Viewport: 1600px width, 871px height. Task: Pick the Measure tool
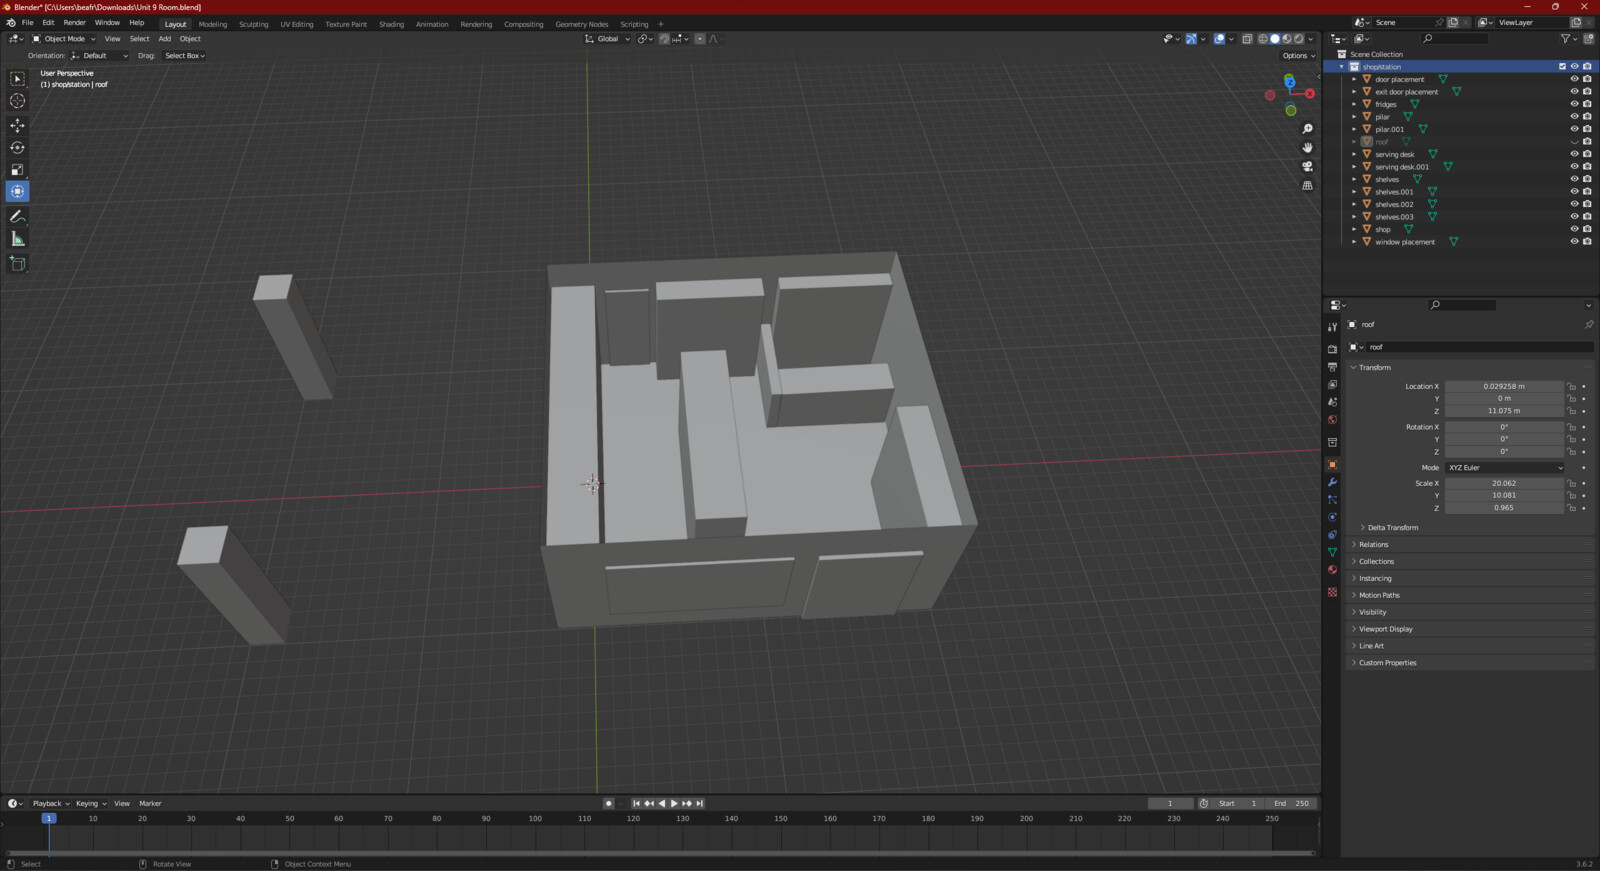point(17,239)
